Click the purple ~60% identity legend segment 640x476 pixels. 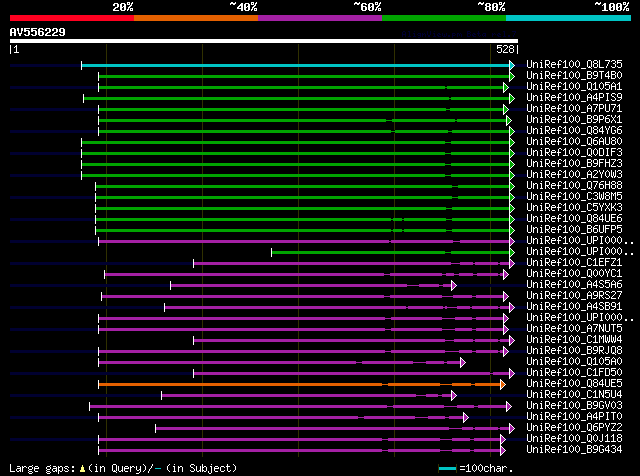[320, 18]
